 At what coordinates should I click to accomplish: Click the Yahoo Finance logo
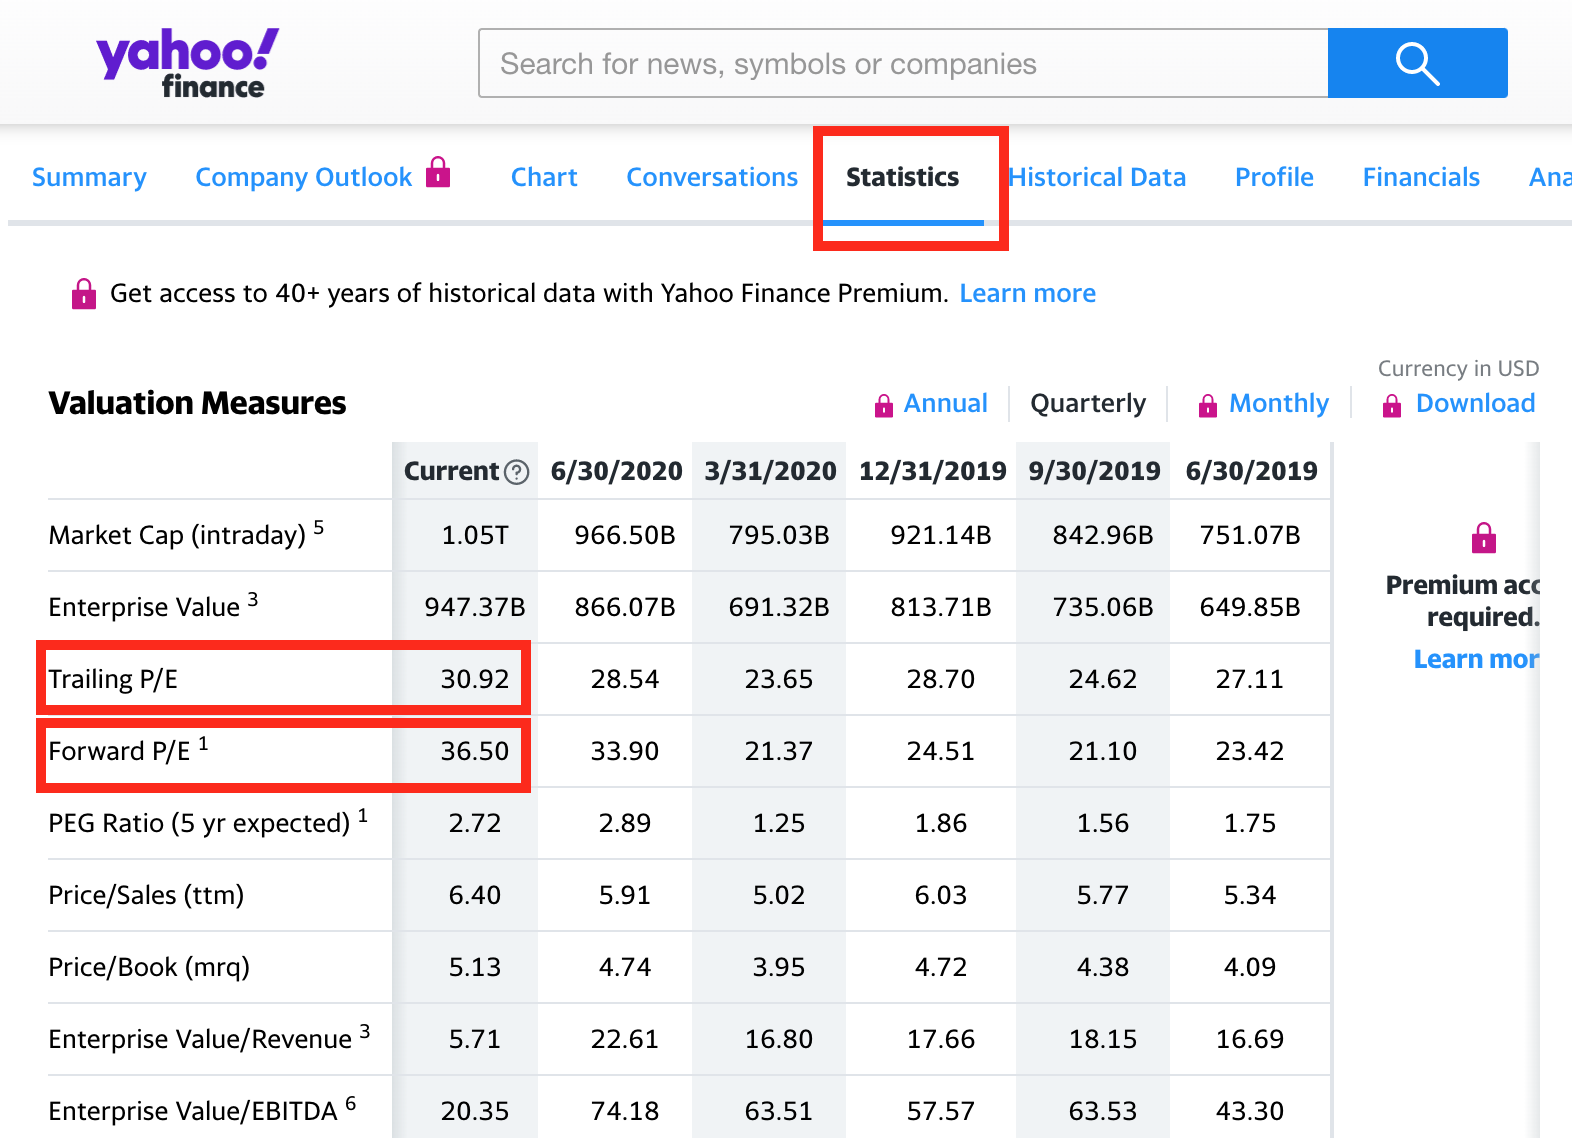point(188,64)
